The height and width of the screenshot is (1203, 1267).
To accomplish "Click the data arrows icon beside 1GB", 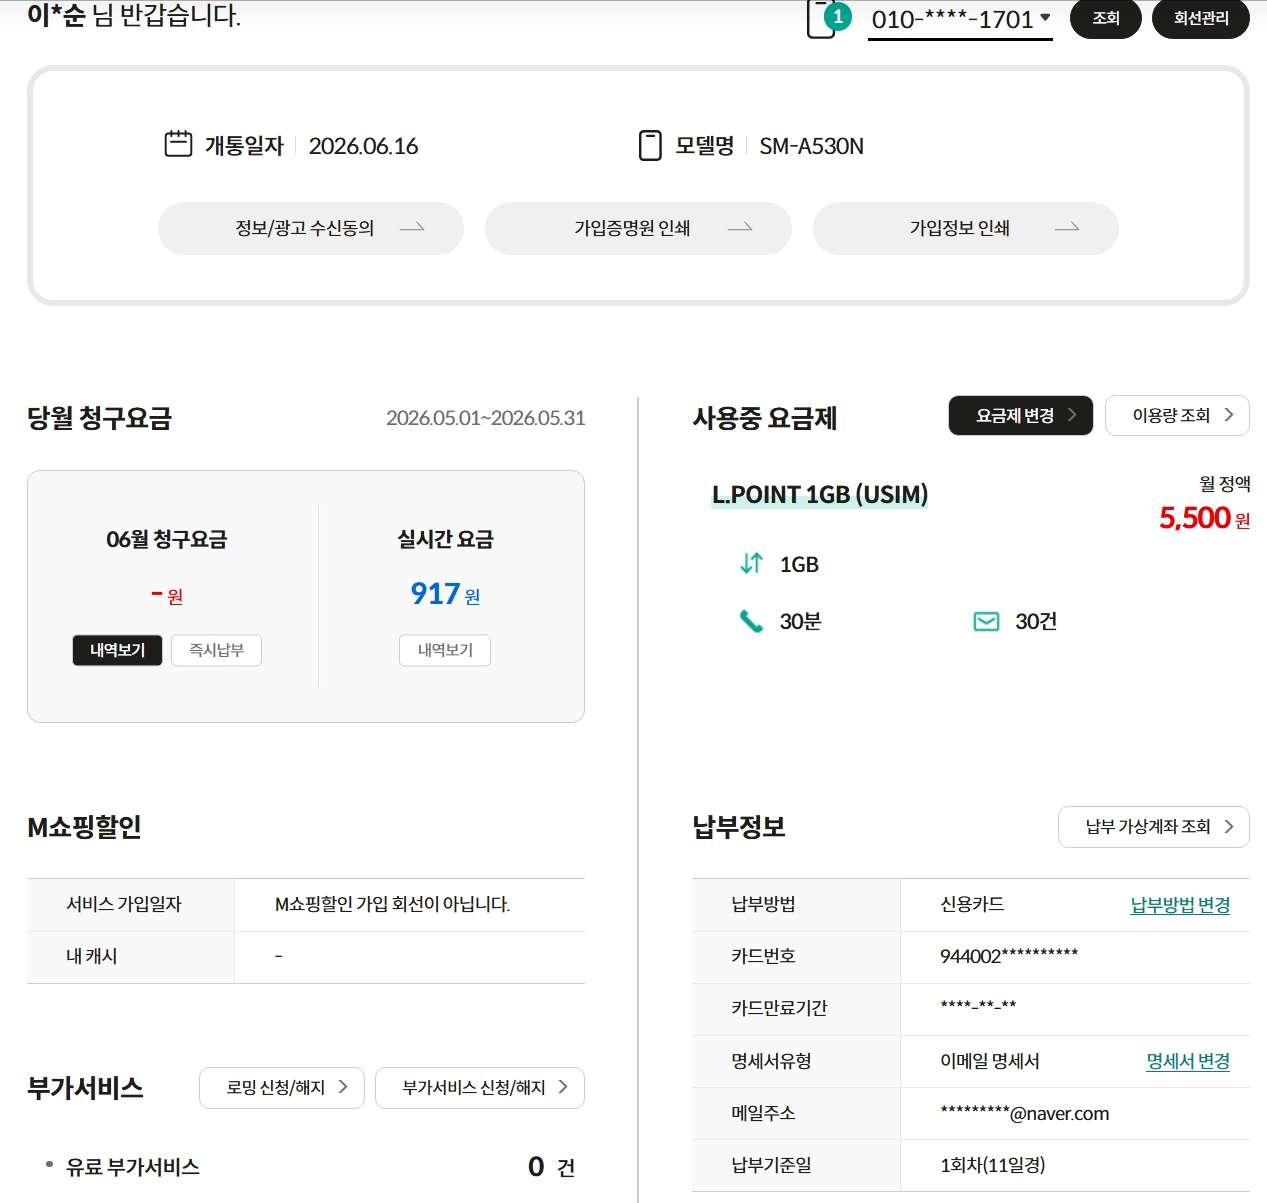I will point(751,564).
